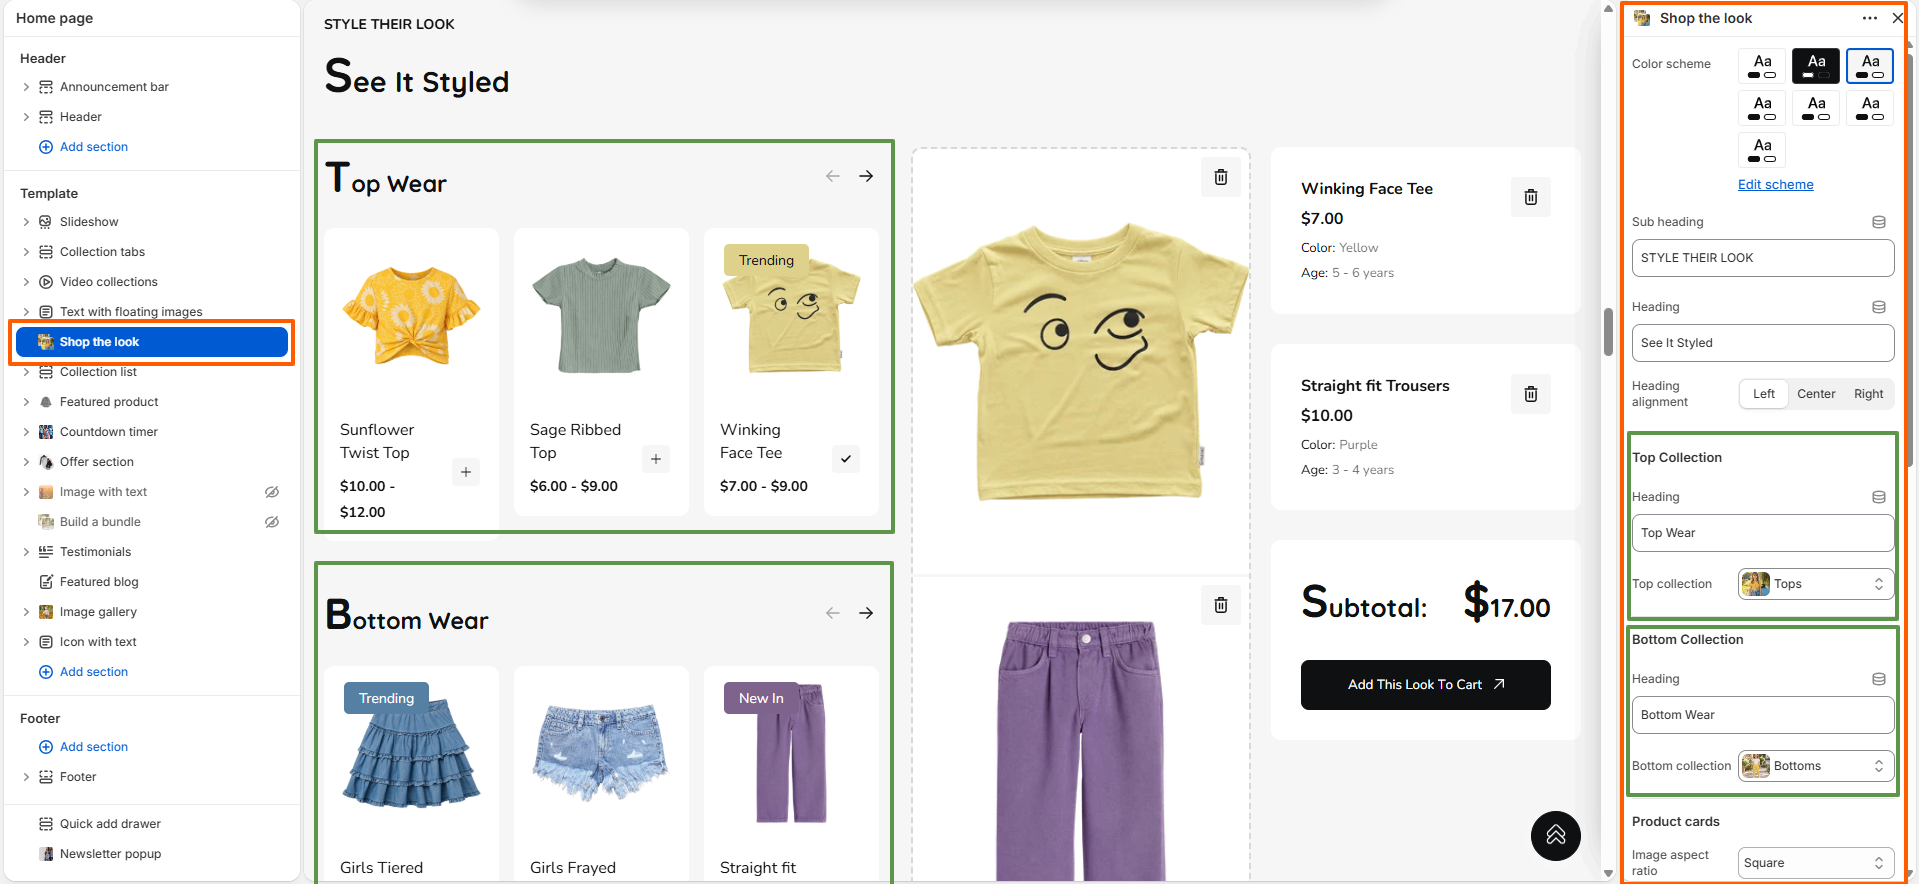Viewport: 1919px width, 884px height.
Task: Select the Shop the look section
Action: (x=152, y=342)
